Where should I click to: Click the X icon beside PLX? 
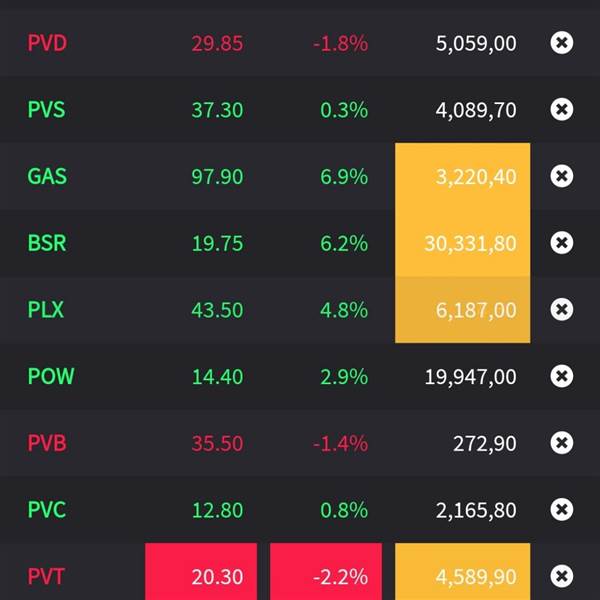(x=562, y=310)
